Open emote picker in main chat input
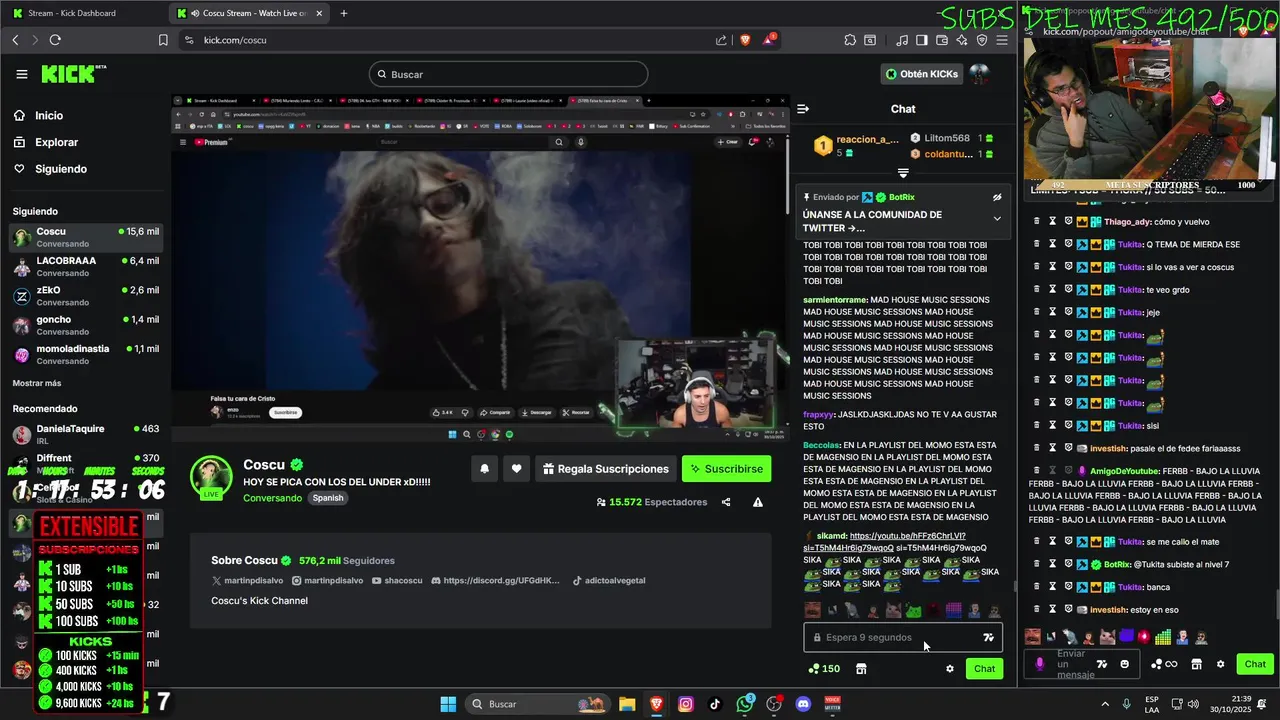Screen dimensions: 1280x720 click(989, 637)
